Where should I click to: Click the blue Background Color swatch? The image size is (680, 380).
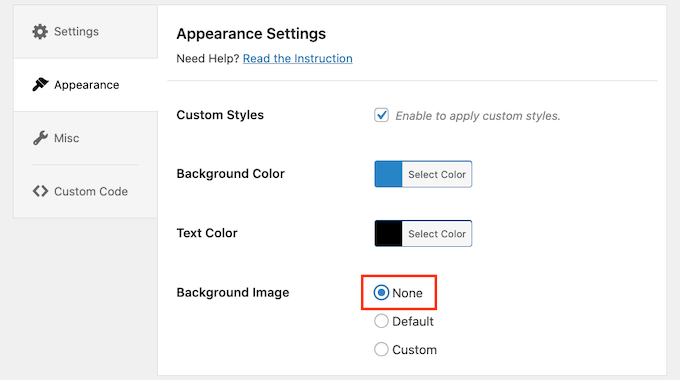pyautogui.click(x=389, y=174)
